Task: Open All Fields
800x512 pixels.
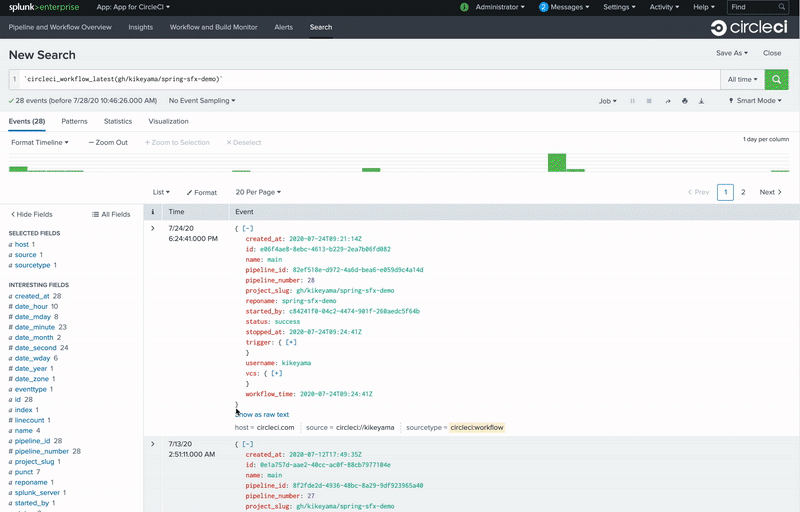Action: (x=111, y=215)
